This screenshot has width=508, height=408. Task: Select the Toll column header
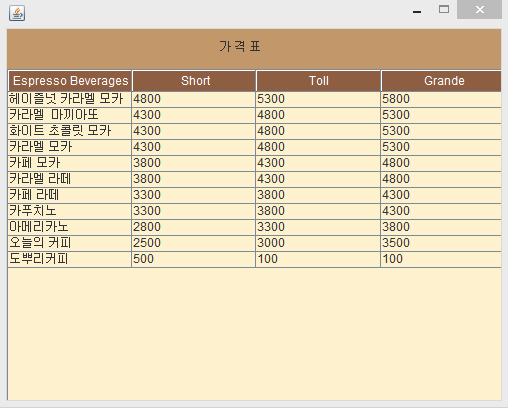[x=318, y=81]
